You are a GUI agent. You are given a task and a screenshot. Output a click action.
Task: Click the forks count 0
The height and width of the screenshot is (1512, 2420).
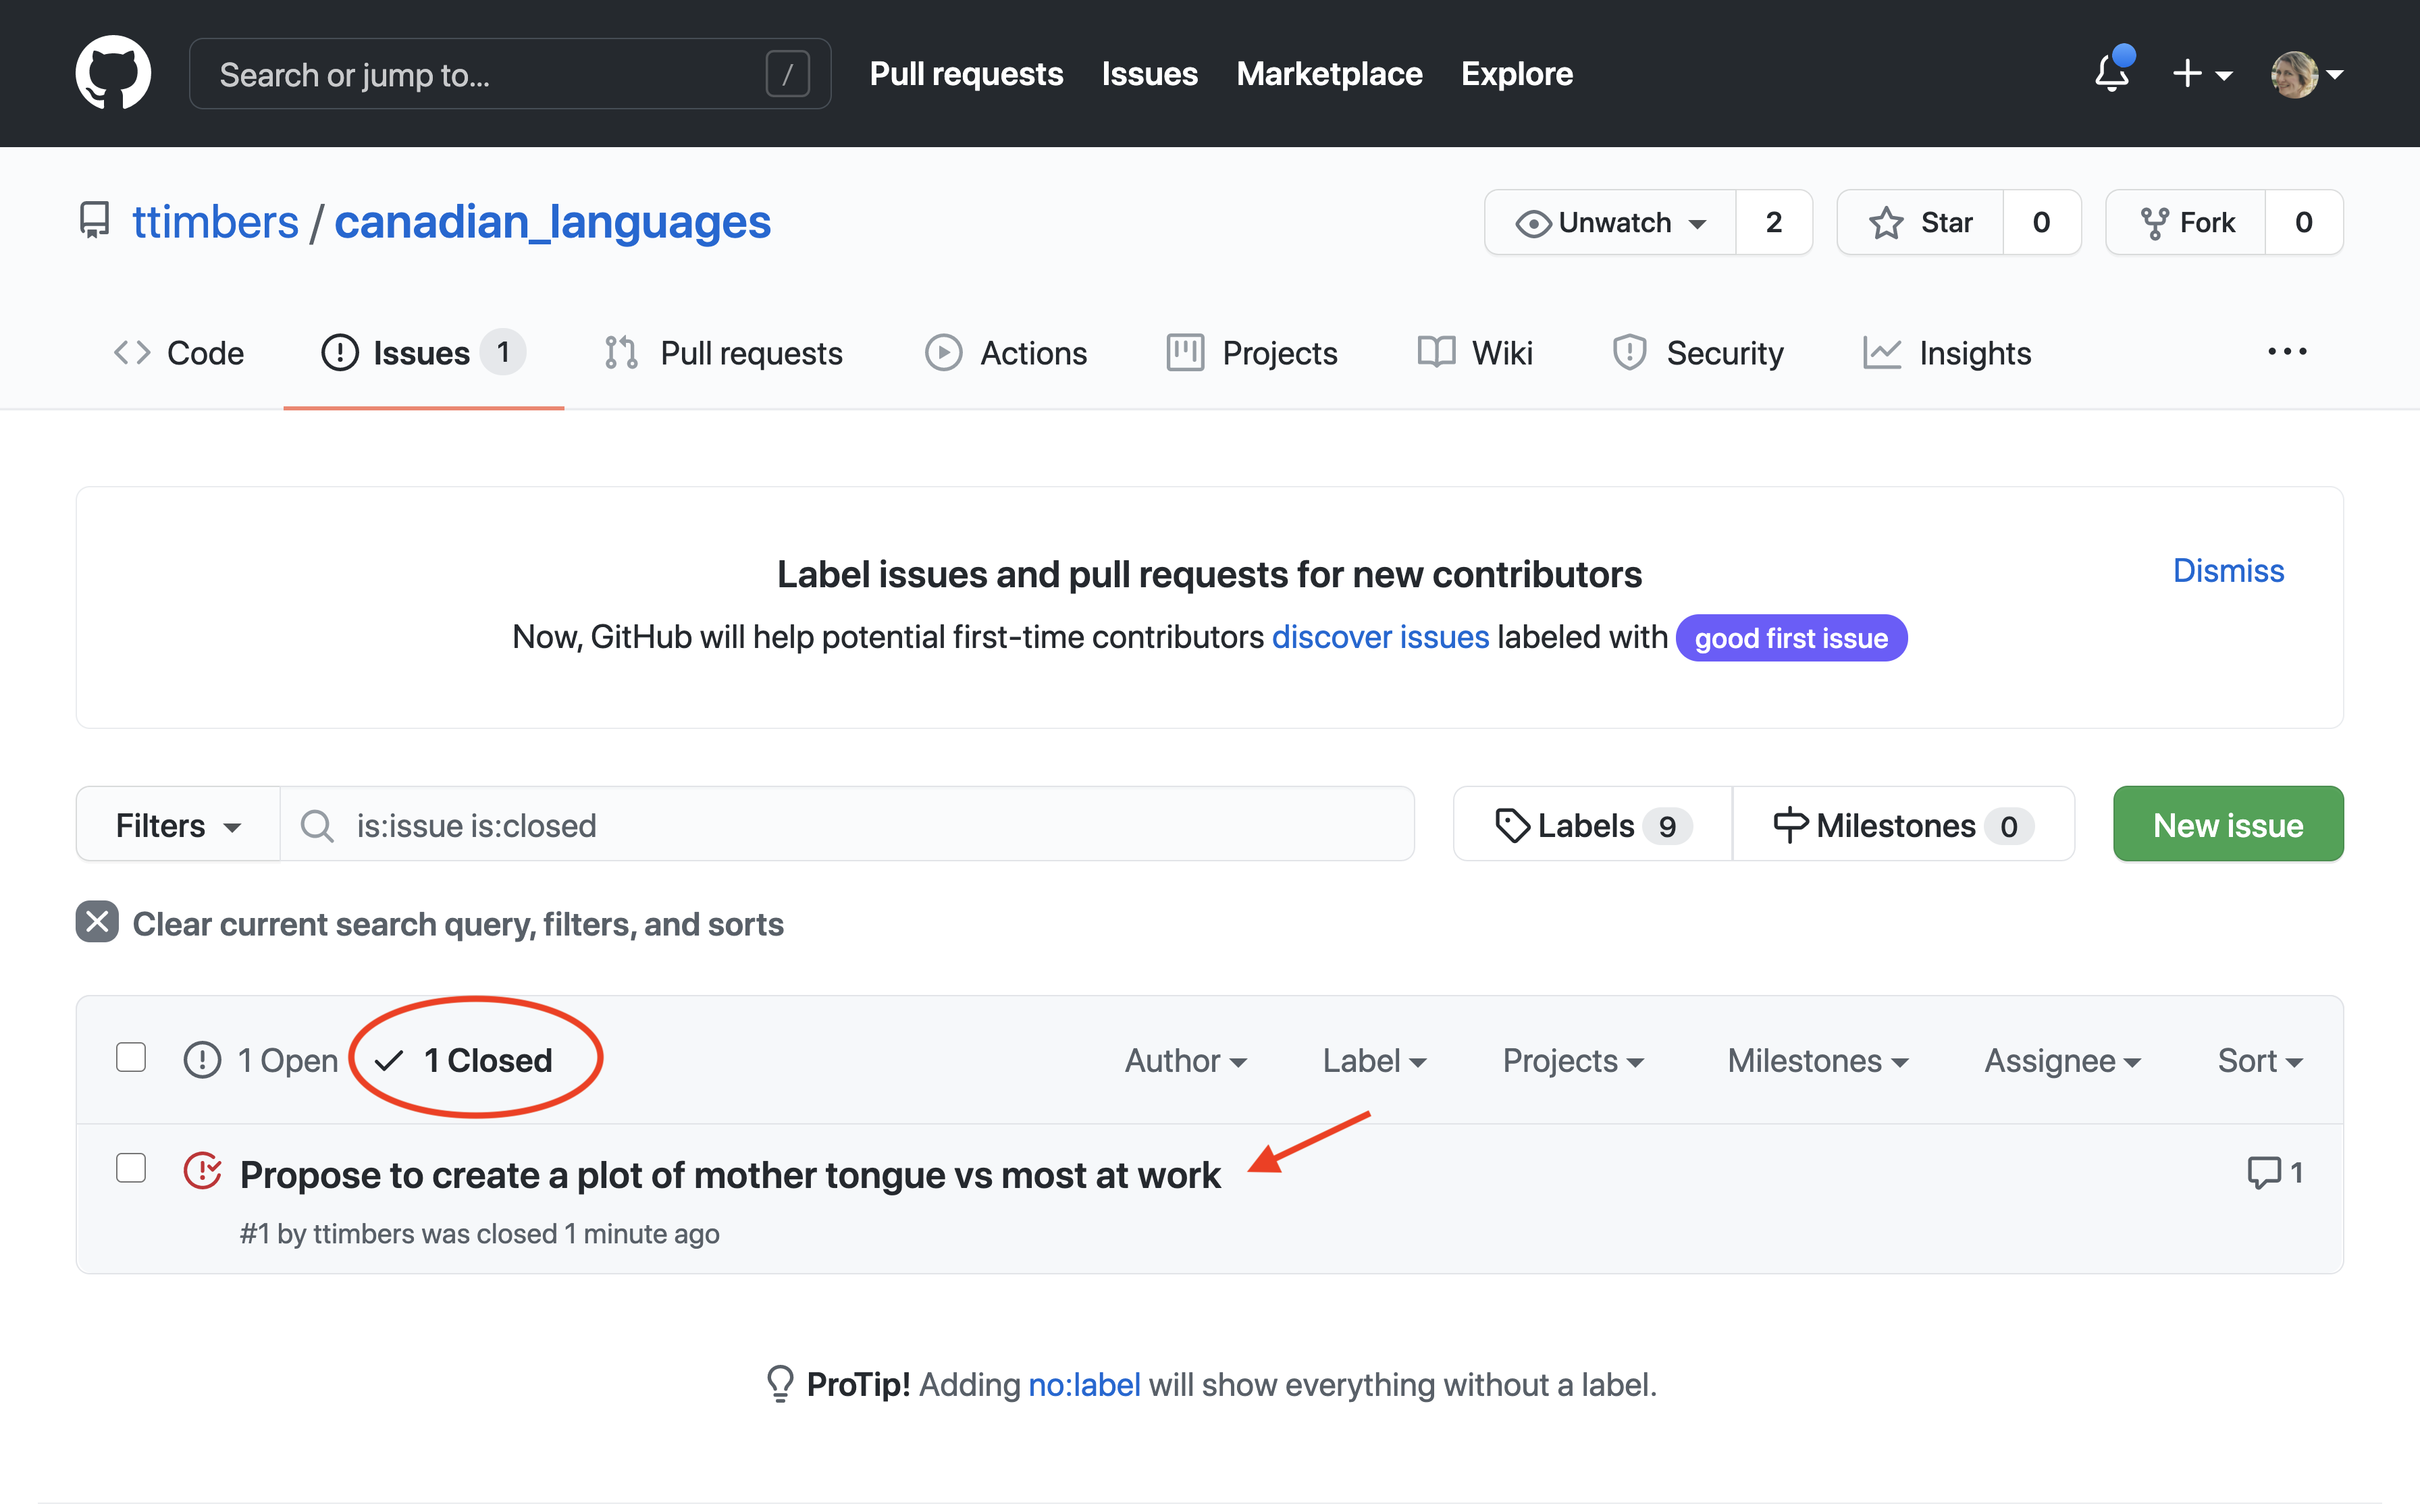click(x=2304, y=222)
